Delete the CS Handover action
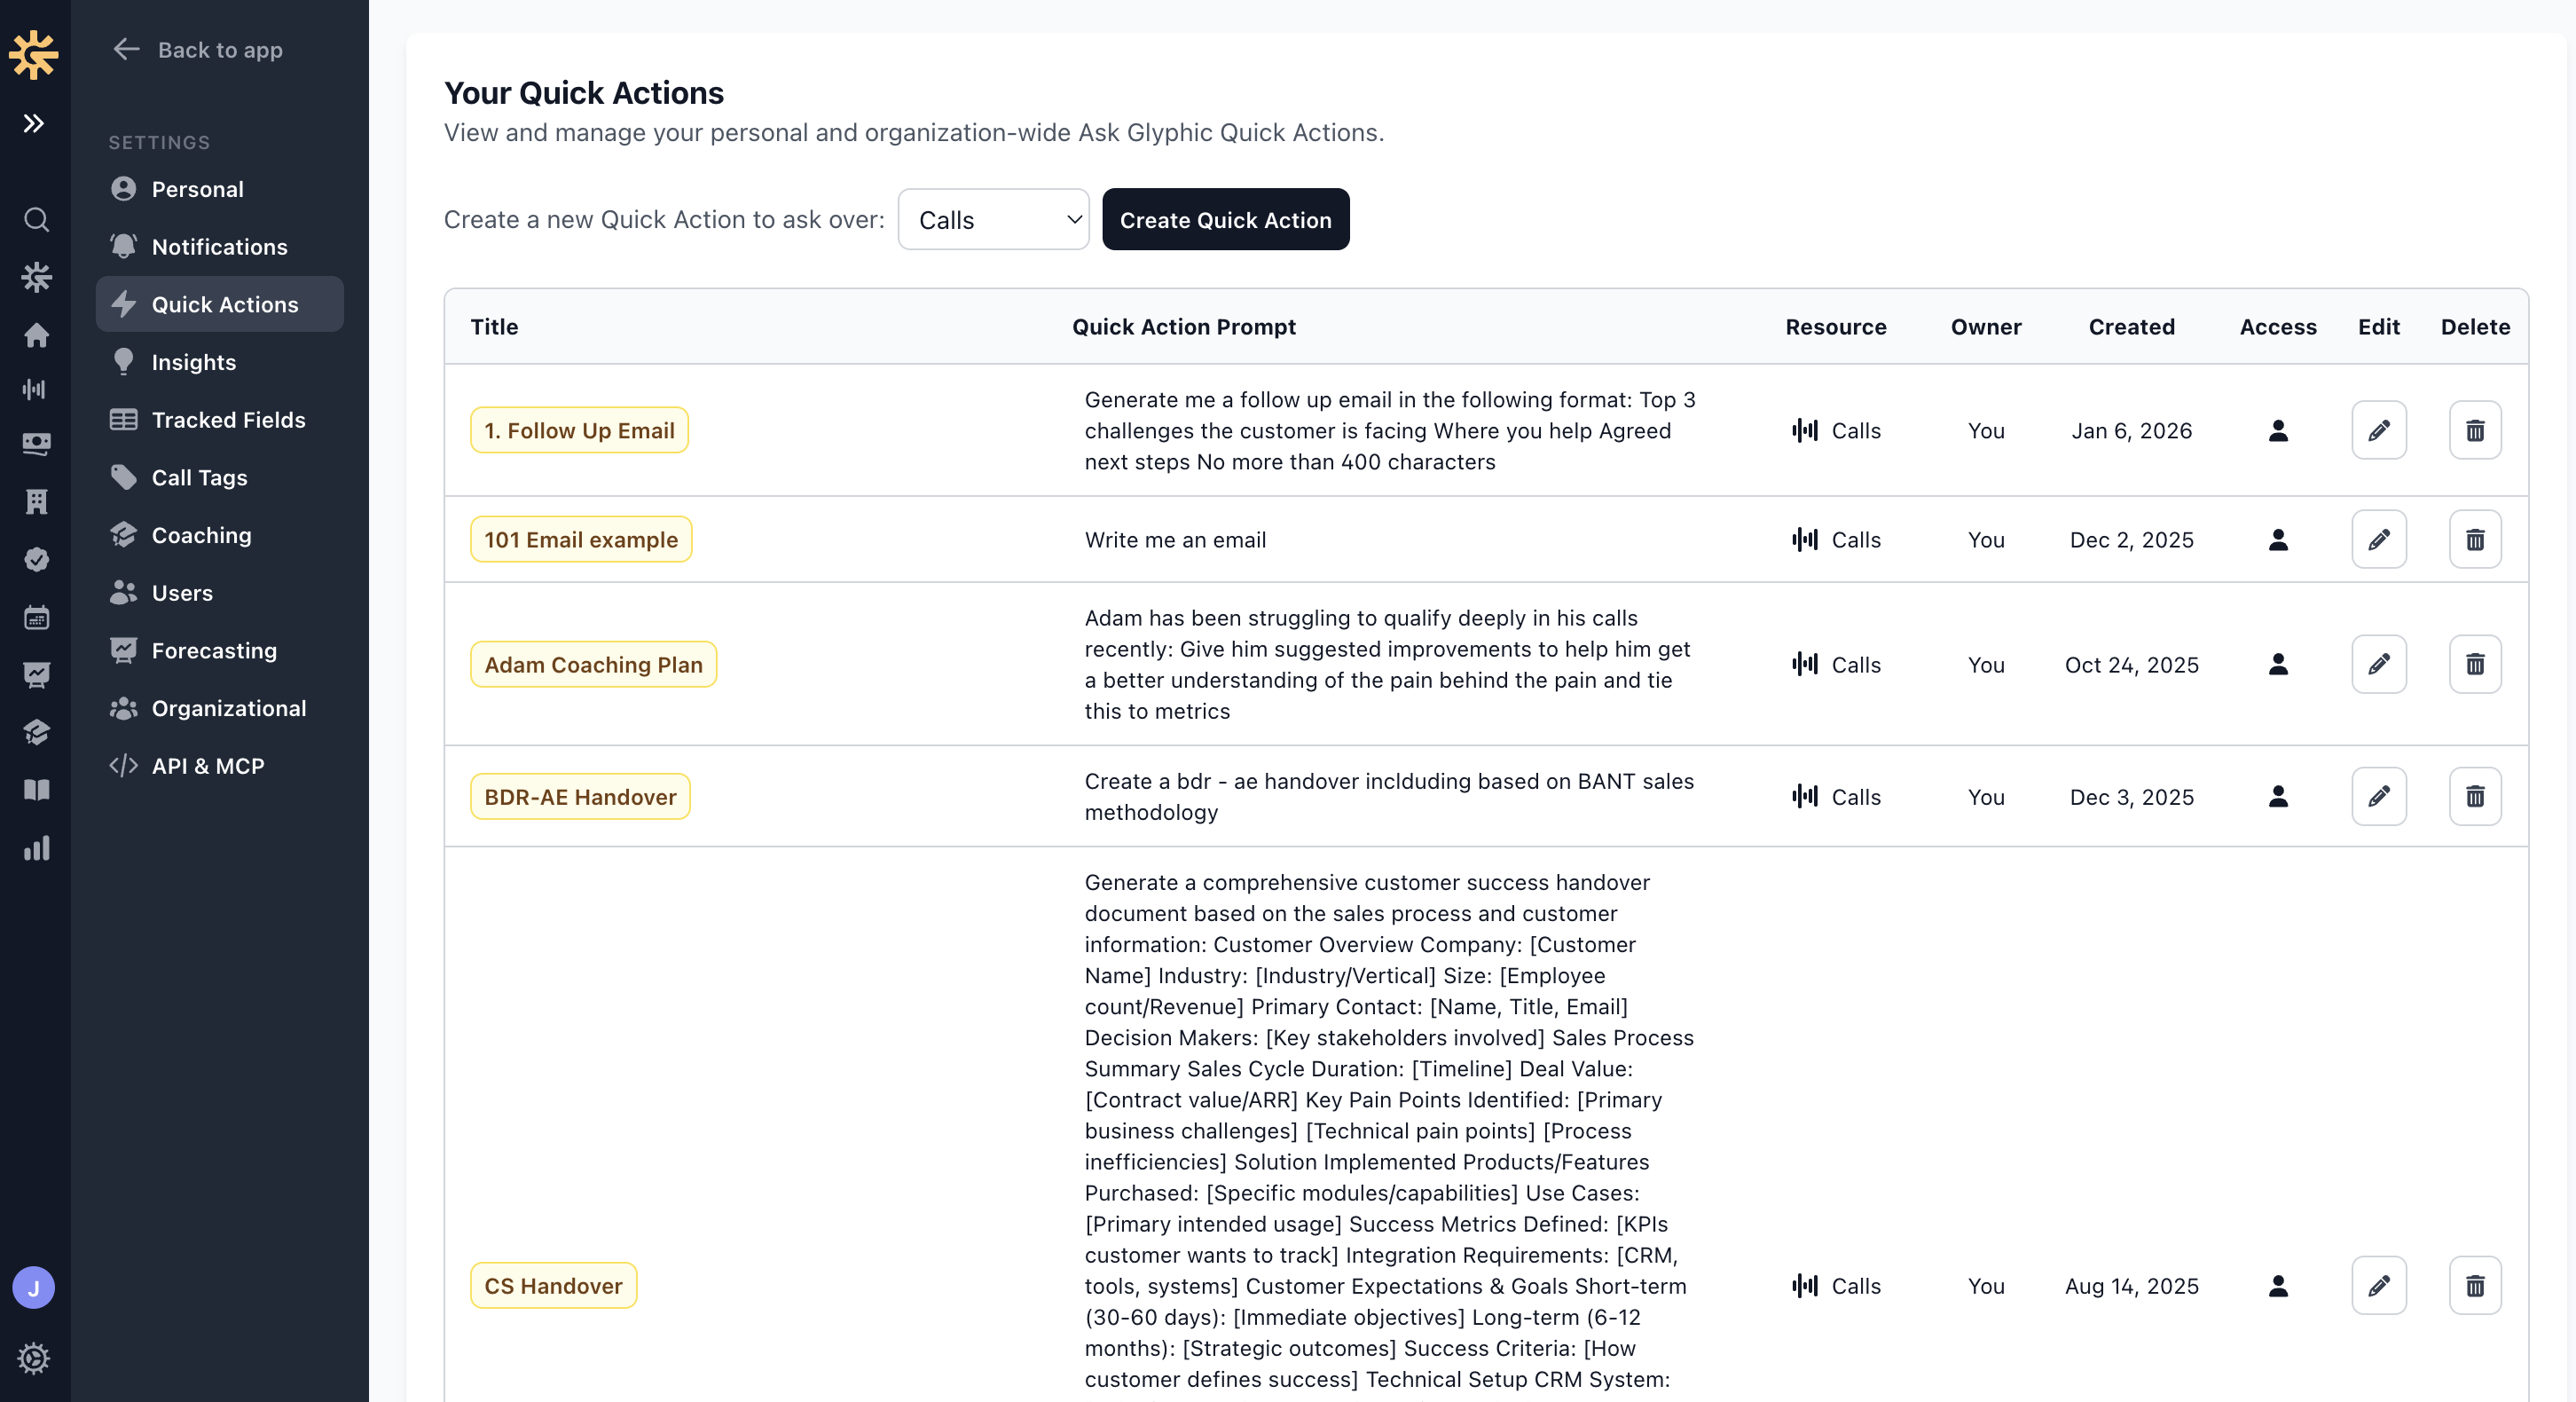 pos(2475,1286)
